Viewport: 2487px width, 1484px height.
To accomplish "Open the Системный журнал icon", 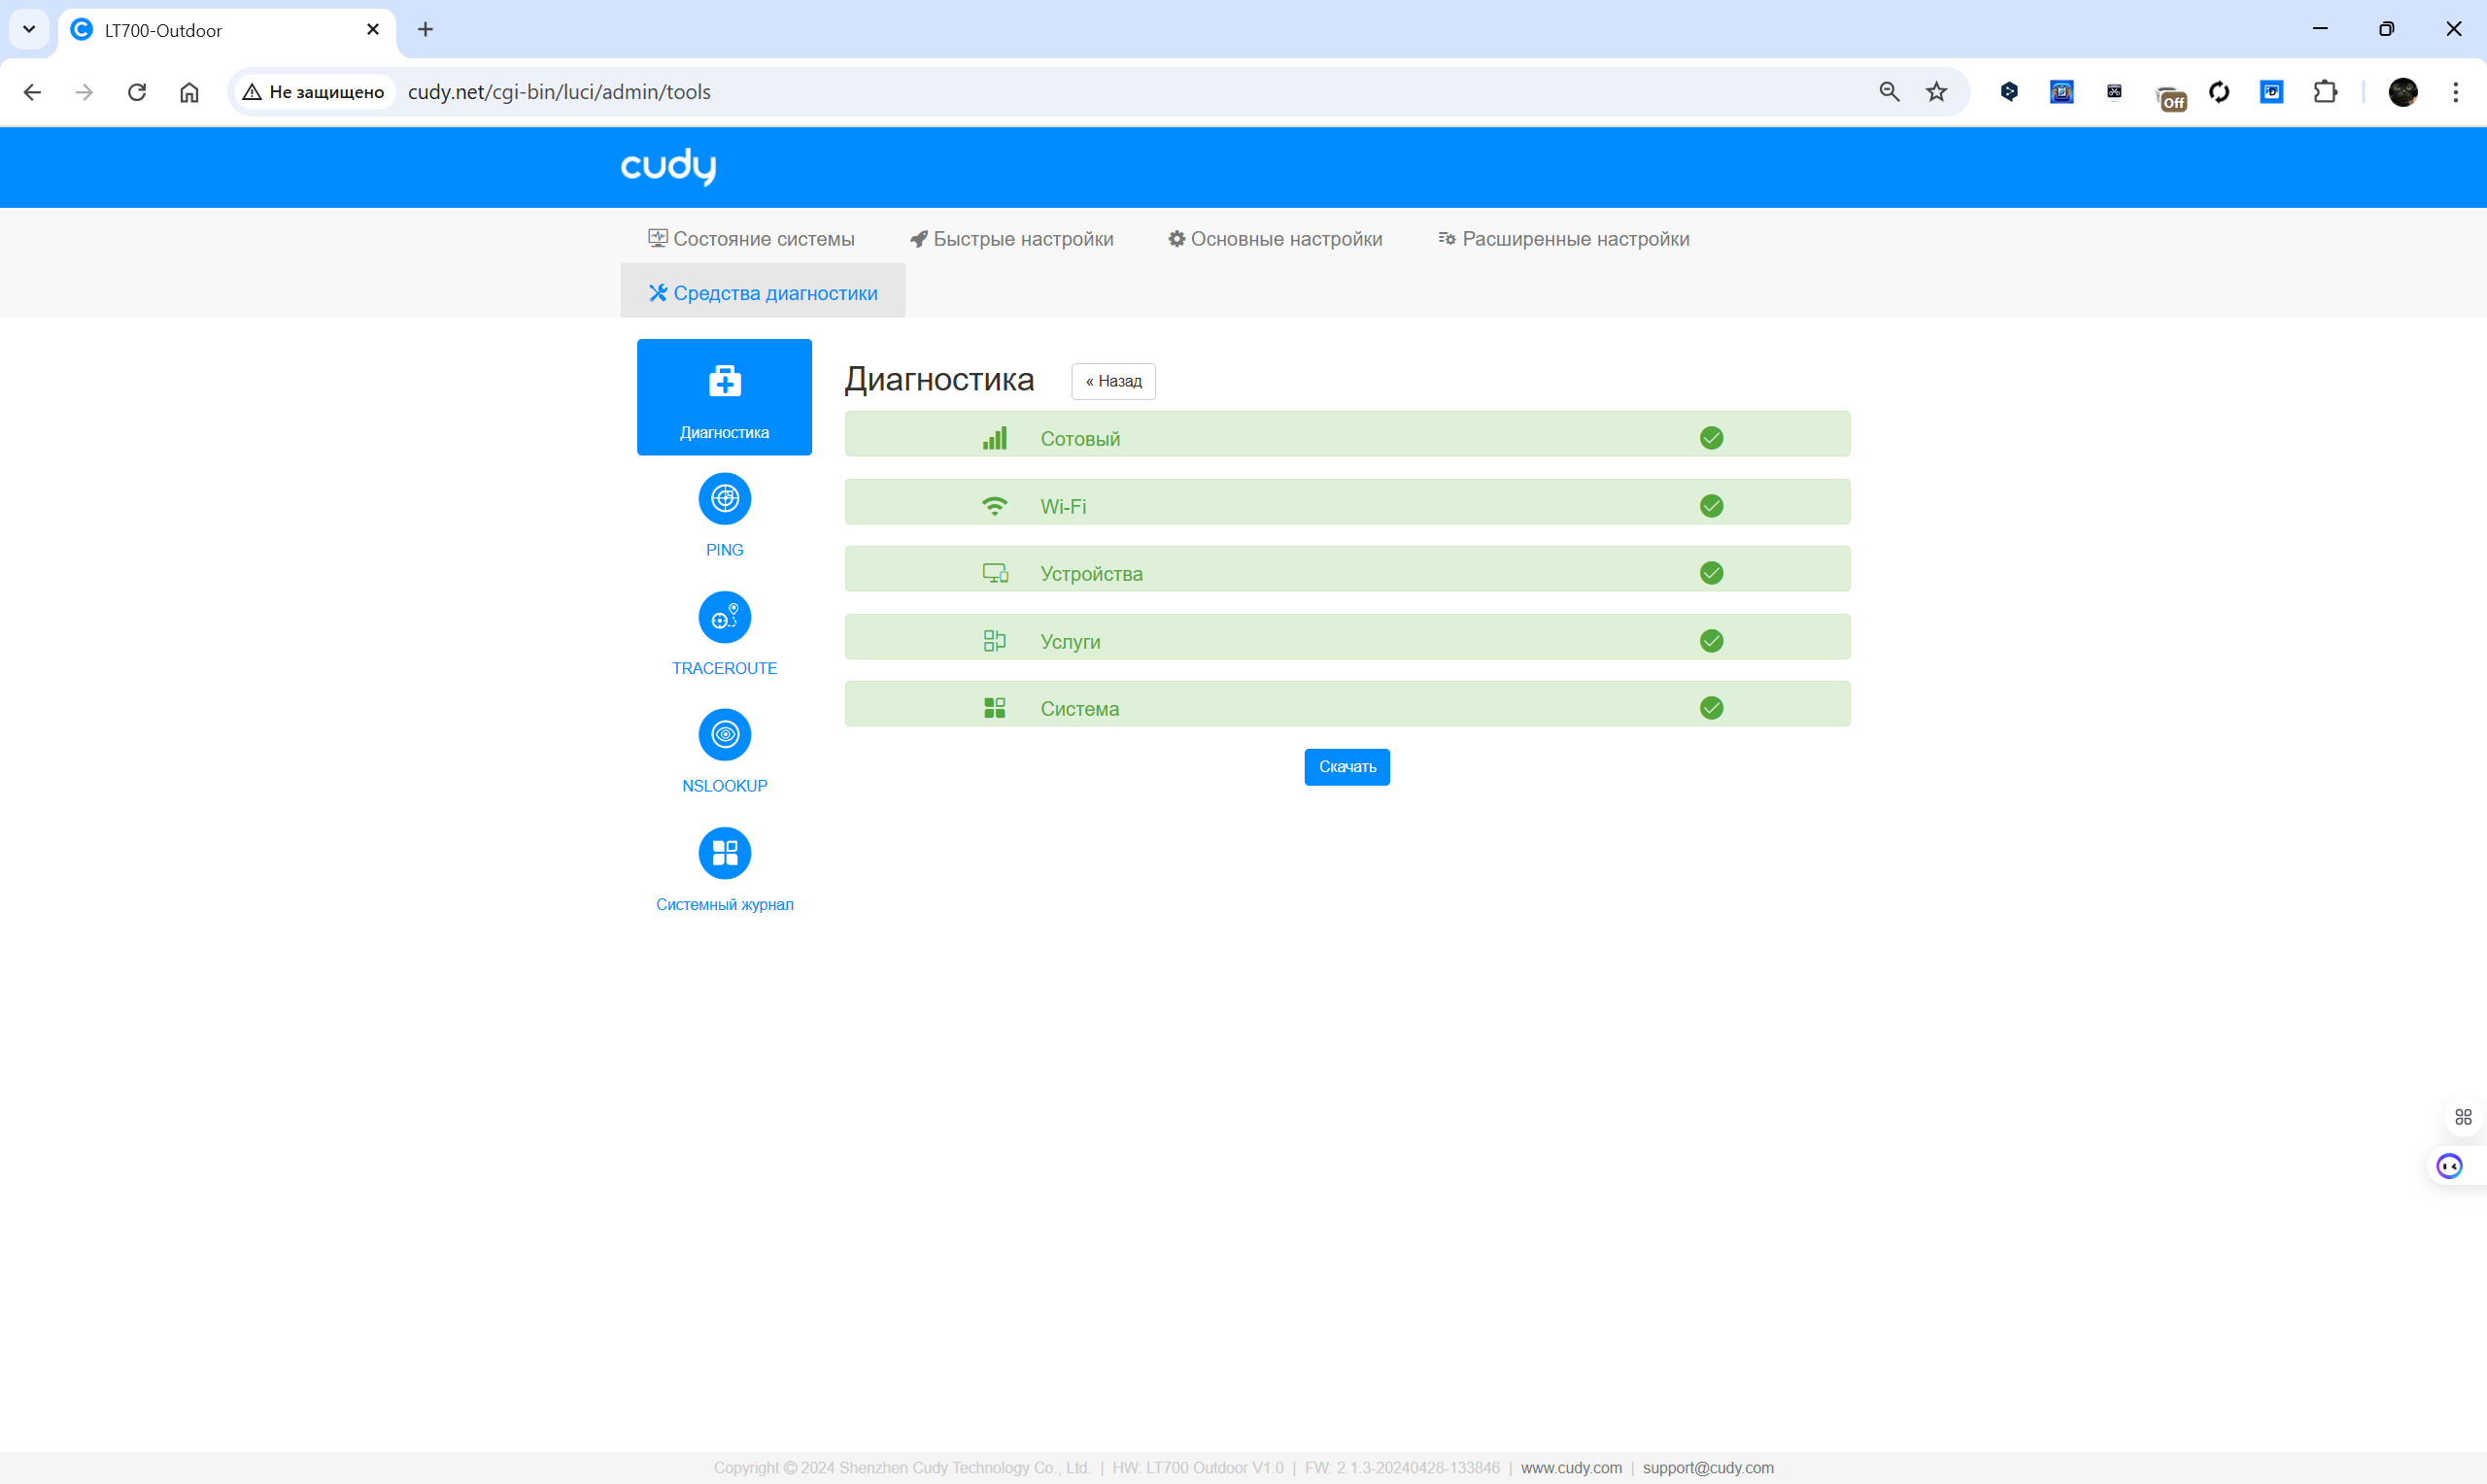I will click(x=724, y=853).
